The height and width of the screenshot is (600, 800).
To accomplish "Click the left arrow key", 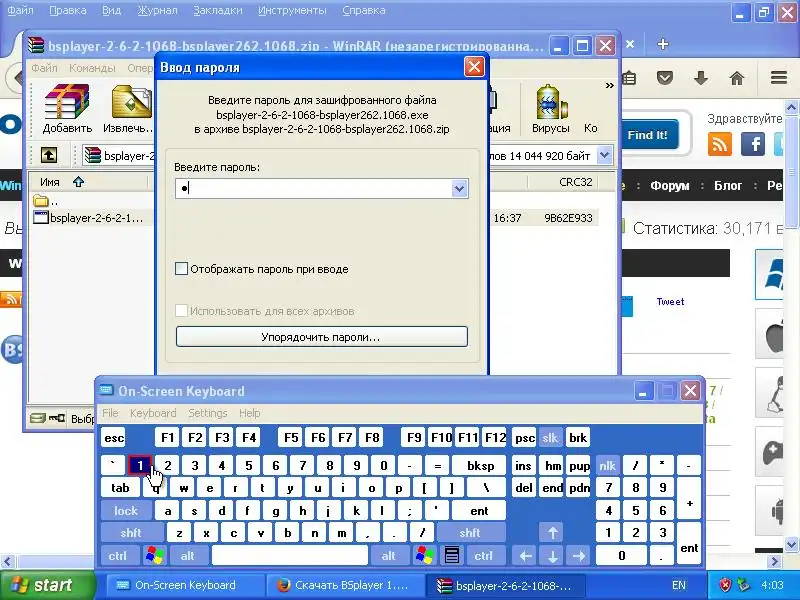I will click(x=525, y=556).
